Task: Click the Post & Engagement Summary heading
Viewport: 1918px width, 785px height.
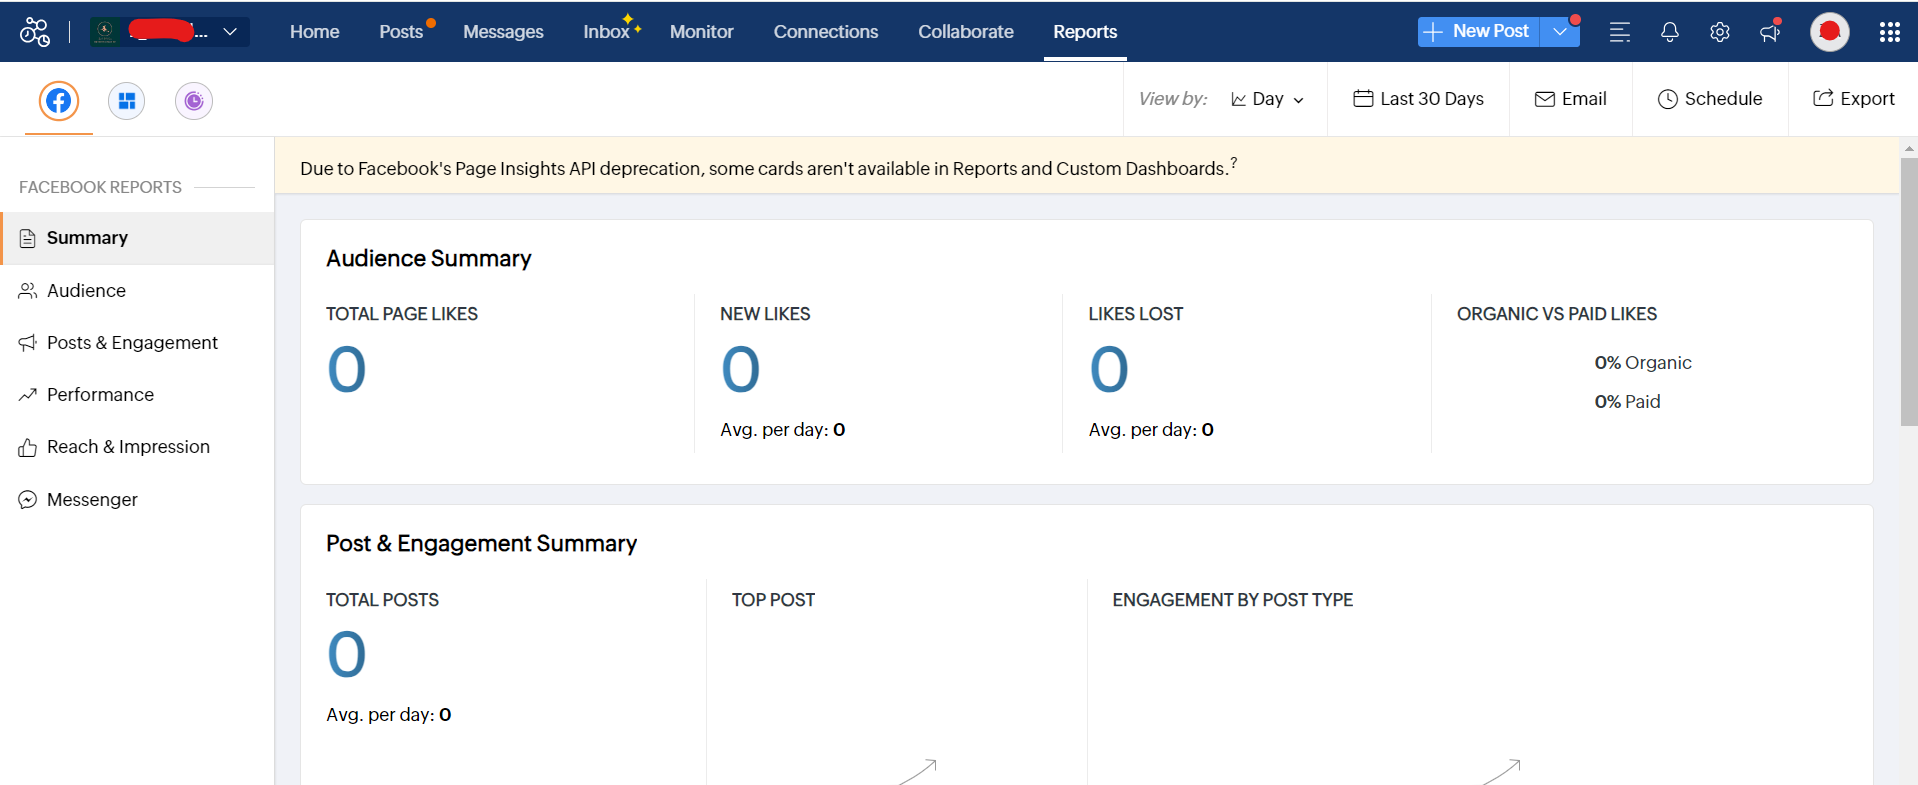Action: [x=481, y=544]
